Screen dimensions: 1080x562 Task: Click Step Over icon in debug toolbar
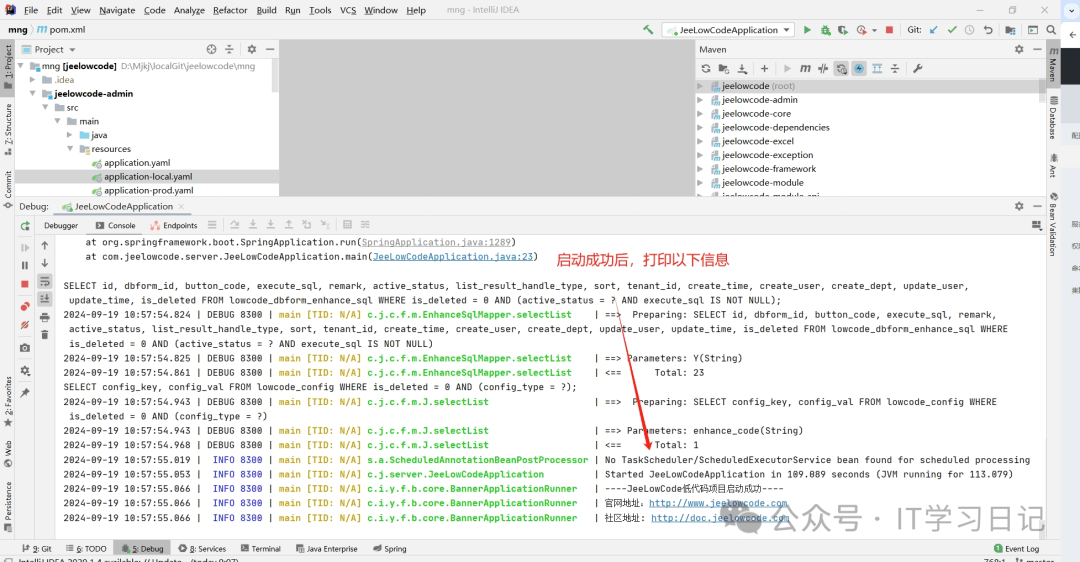pyautogui.click(x=235, y=225)
